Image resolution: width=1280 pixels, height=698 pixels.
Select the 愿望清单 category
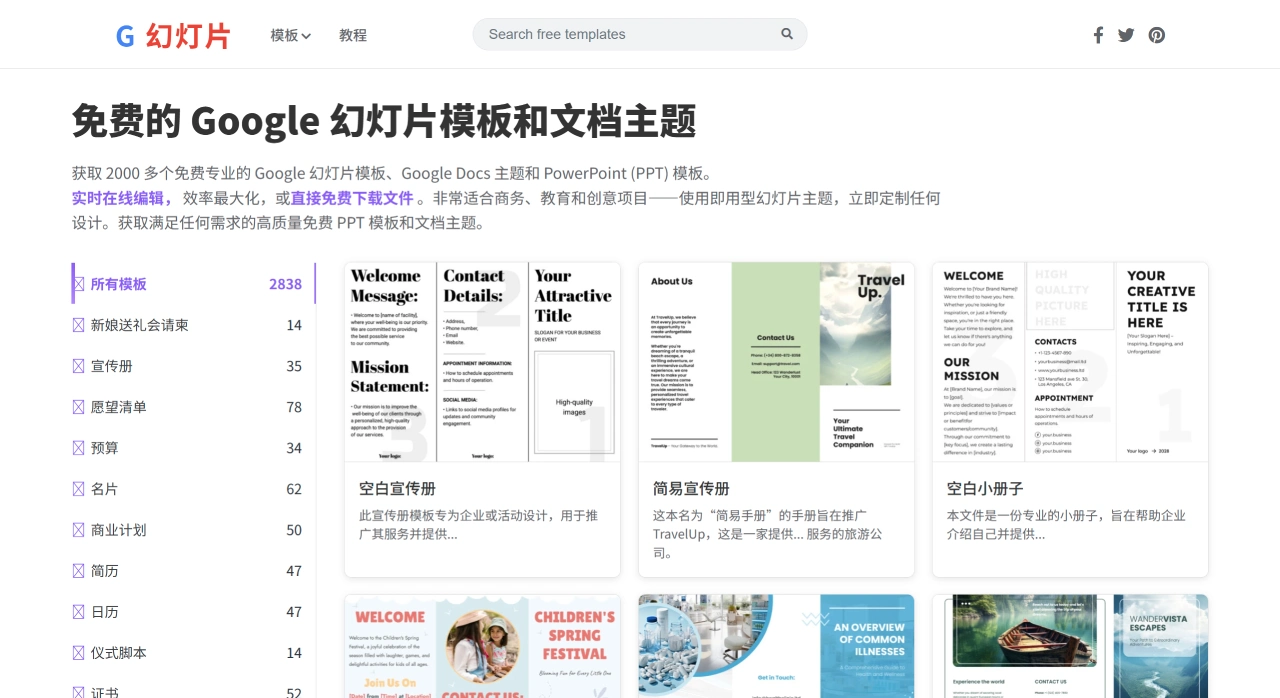194,407
